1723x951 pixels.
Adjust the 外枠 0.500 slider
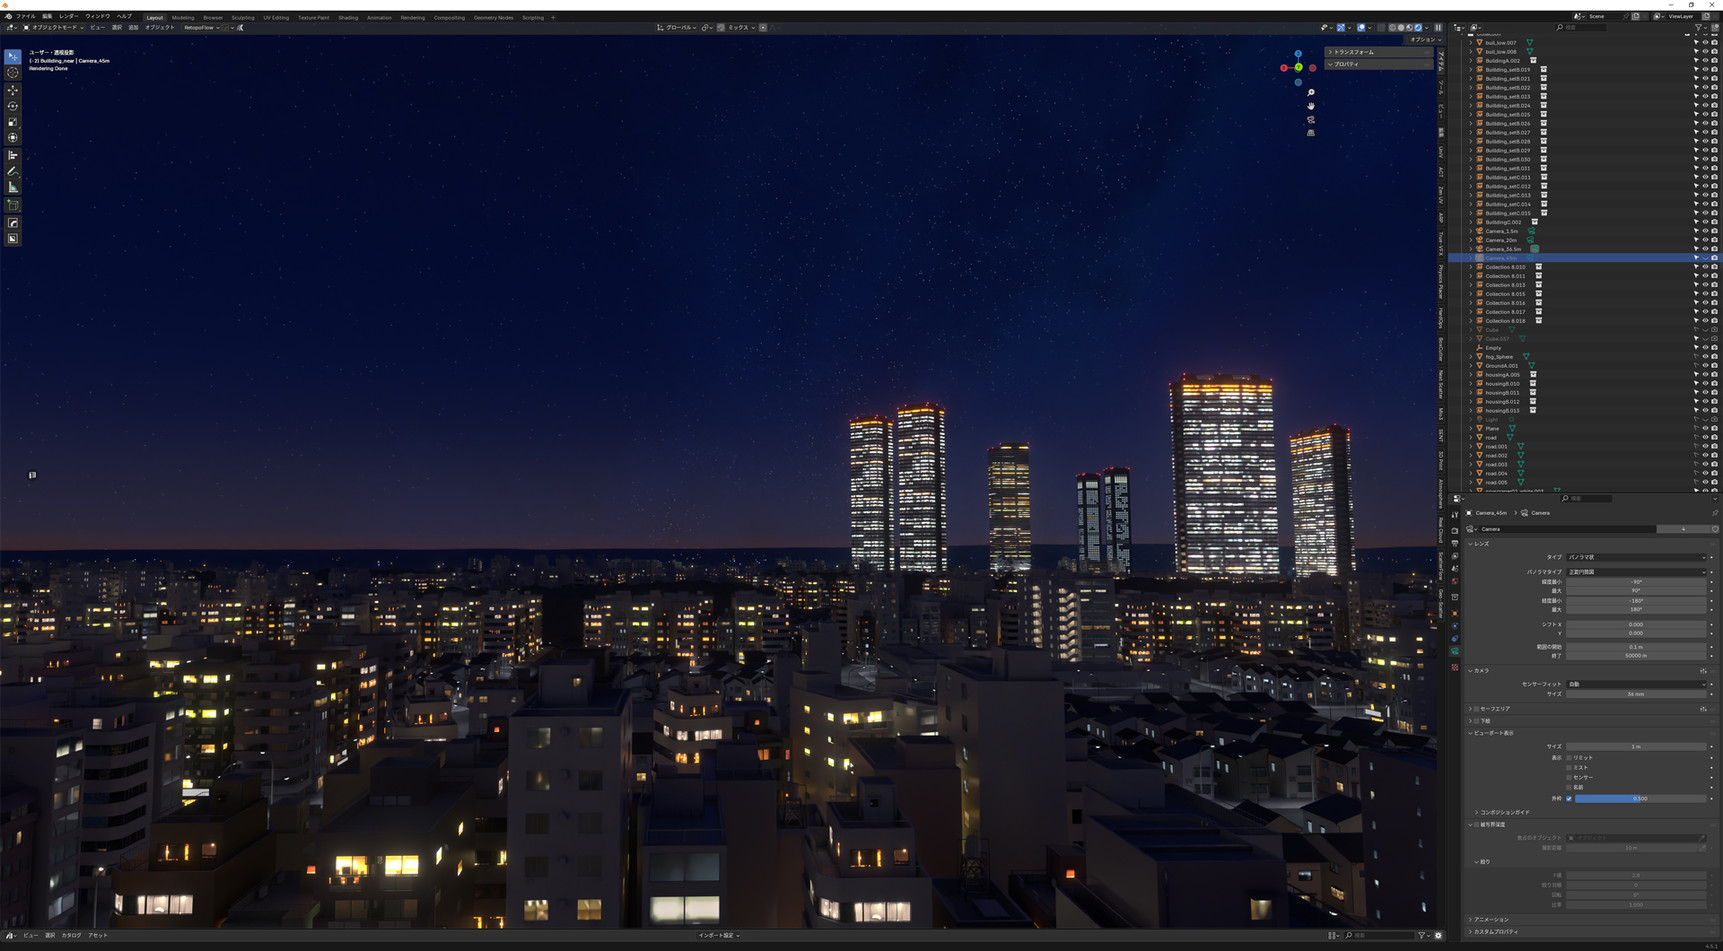click(x=1640, y=799)
